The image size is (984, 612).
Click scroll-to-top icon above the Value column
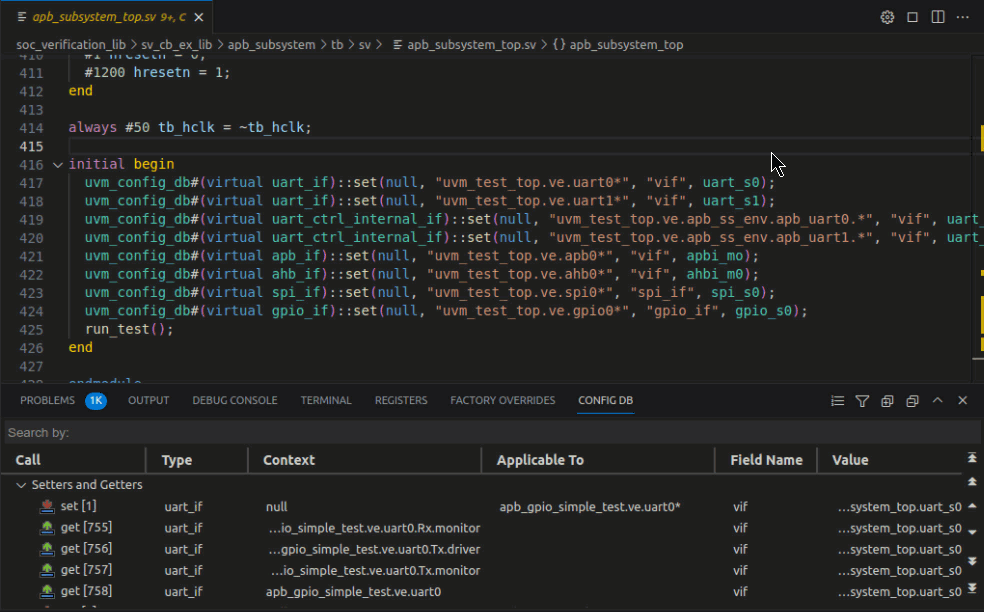click(x=970, y=456)
